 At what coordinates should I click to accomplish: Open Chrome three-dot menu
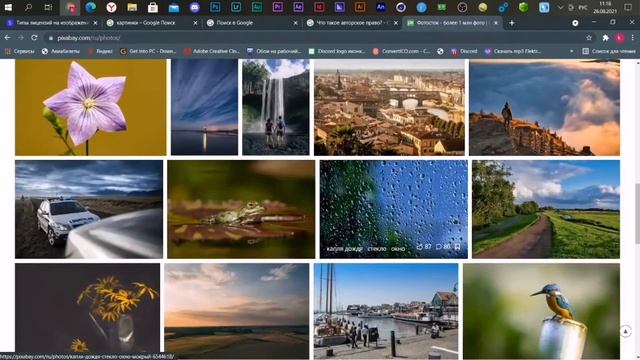click(633, 38)
